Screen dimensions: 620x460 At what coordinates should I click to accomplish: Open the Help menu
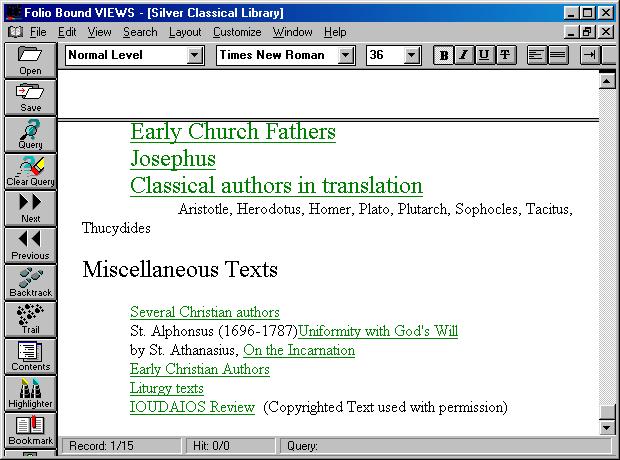click(x=335, y=32)
